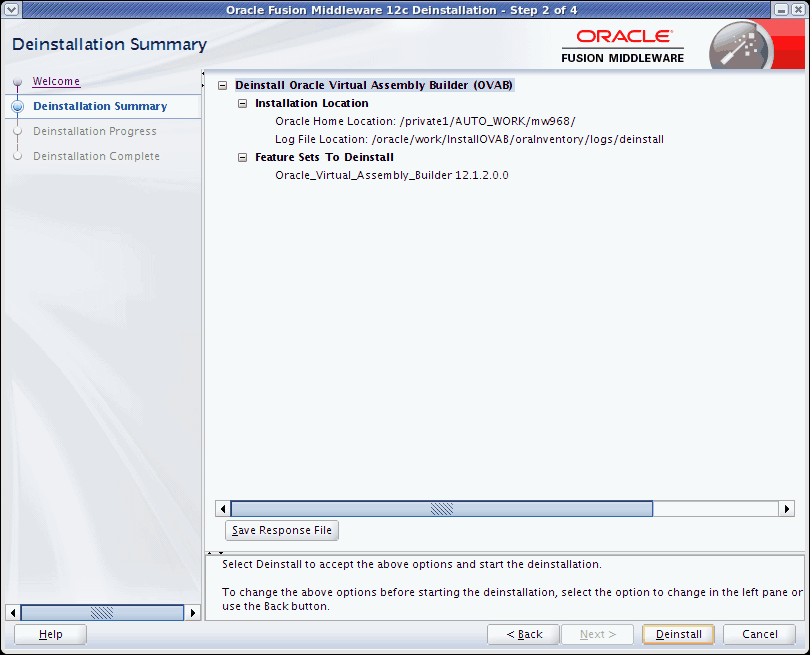Start deinstallation with the Deinstall button
810x655 pixels.
tap(678, 634)
